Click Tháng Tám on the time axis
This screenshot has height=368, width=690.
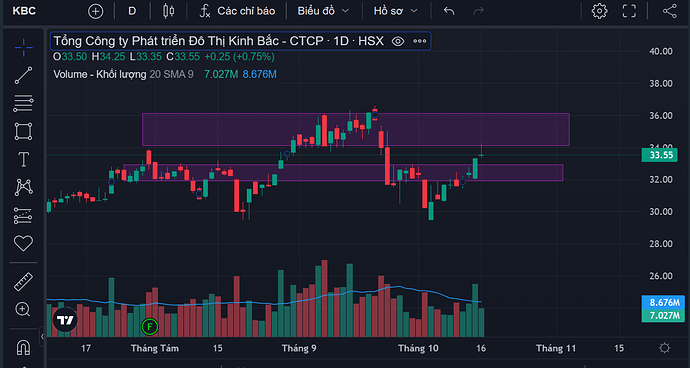(155, 348)
